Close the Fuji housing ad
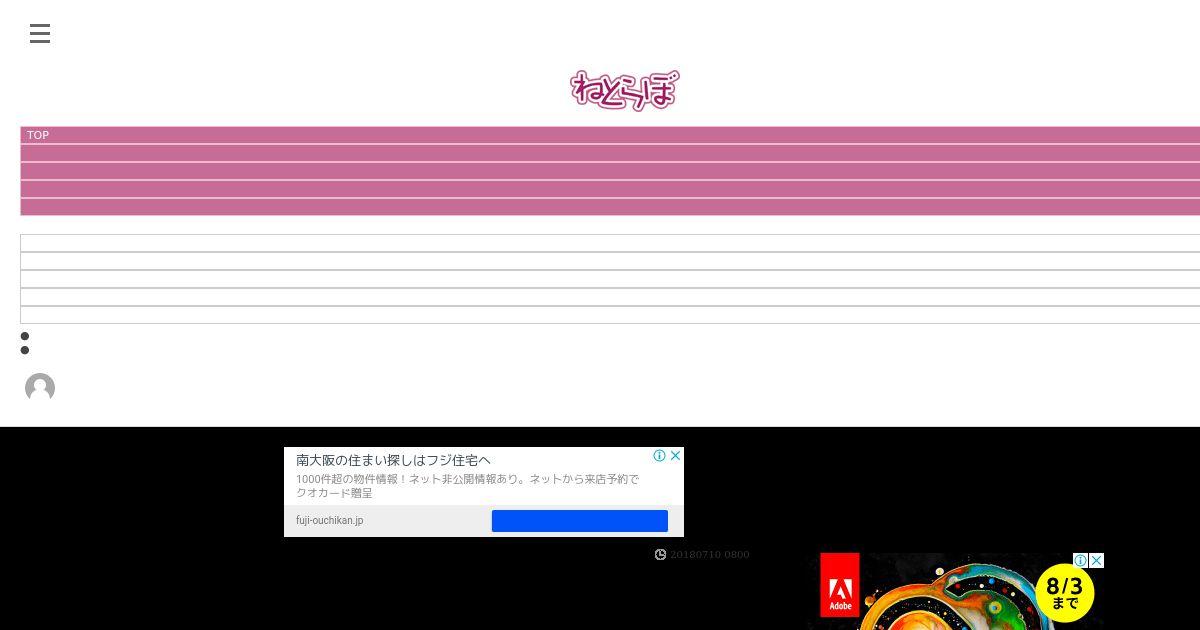Screen dimensions: 1200x630 (676, 455)
